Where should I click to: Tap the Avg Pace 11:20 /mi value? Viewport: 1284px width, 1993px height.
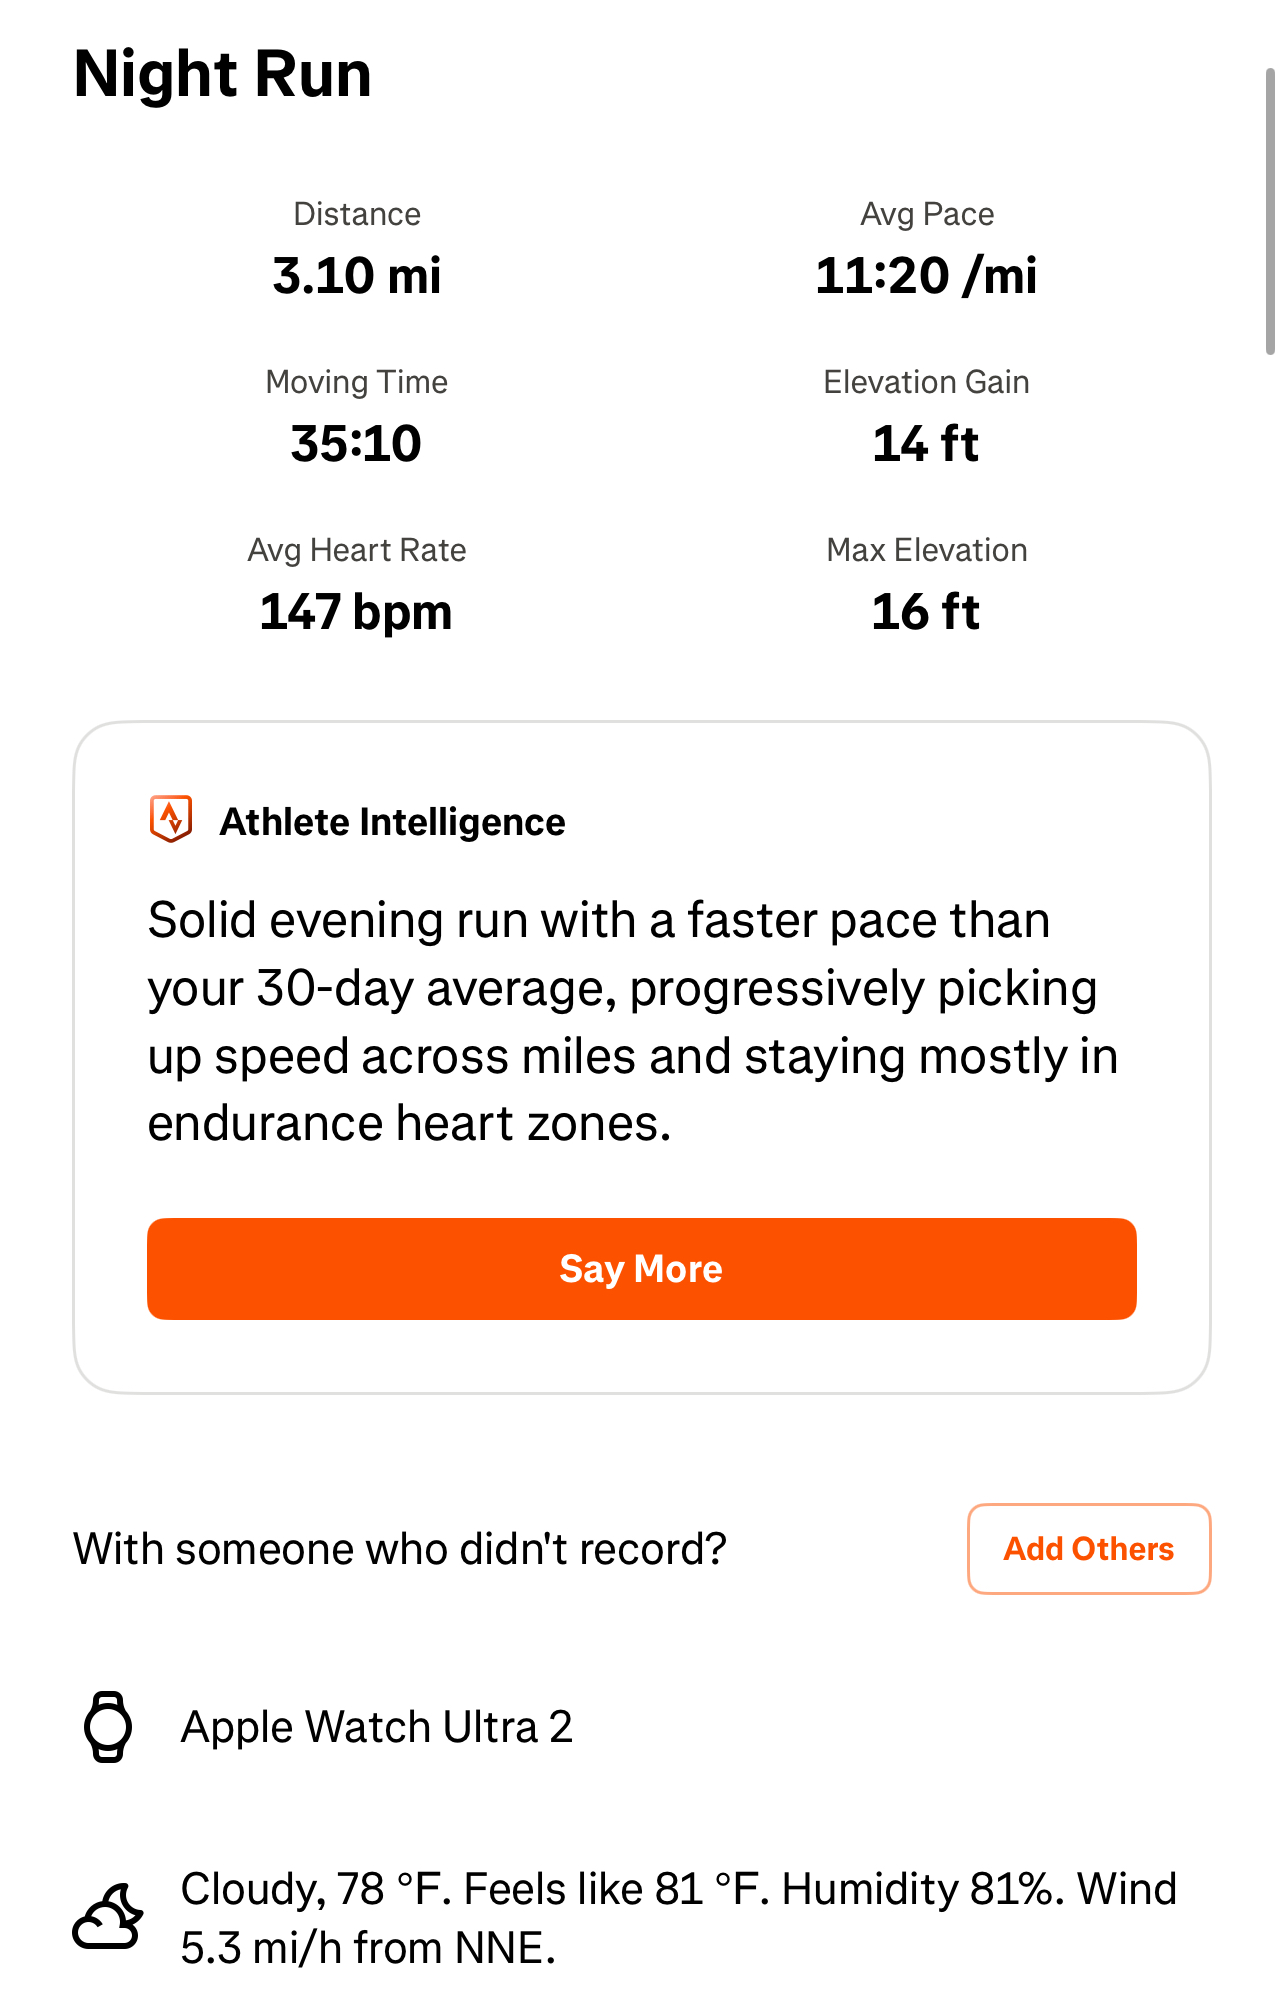(926, 276)
